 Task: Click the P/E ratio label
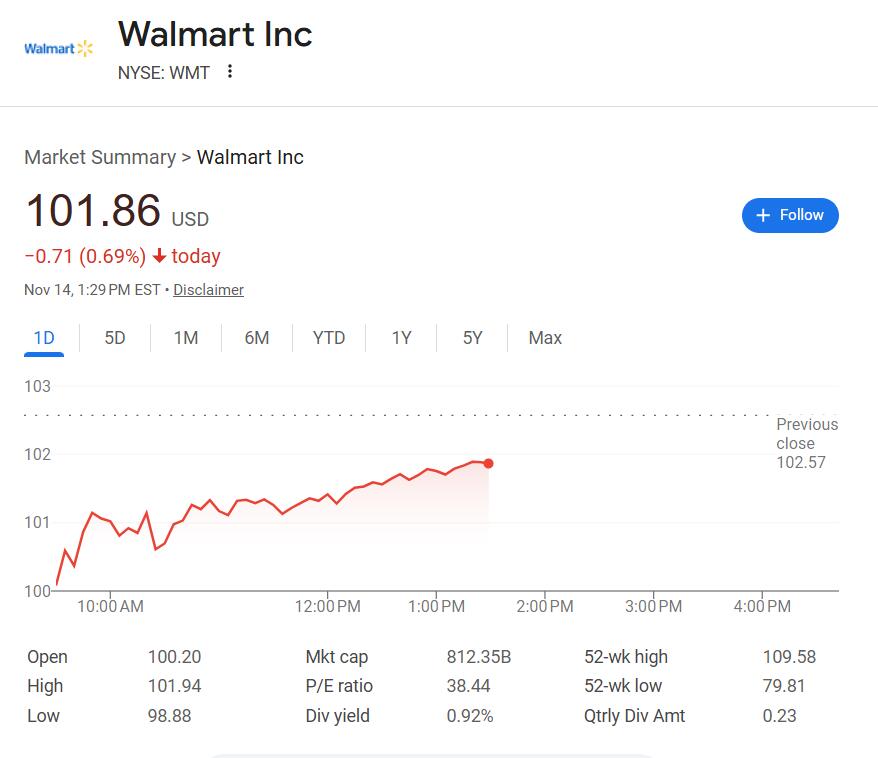339,686
